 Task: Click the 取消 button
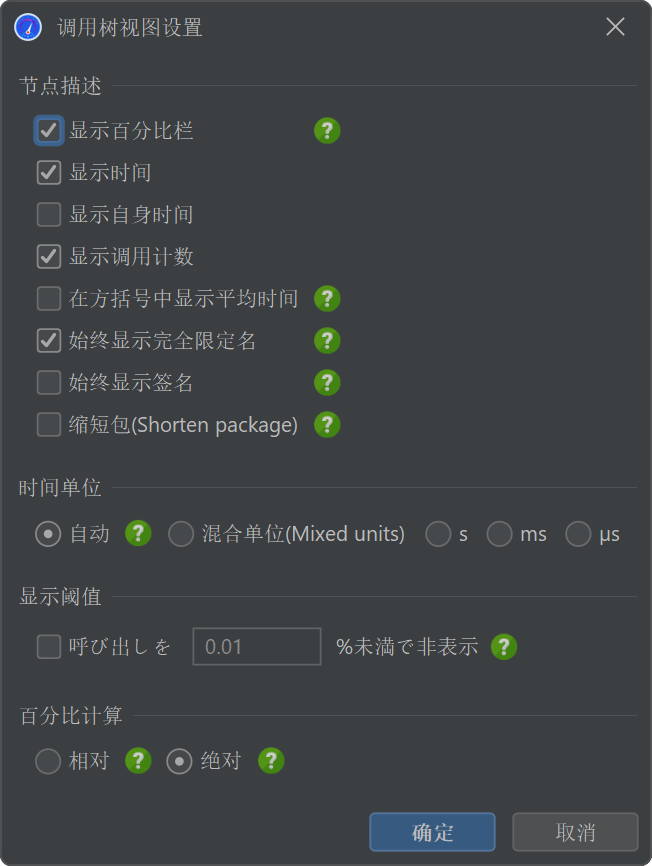(575, 832)
